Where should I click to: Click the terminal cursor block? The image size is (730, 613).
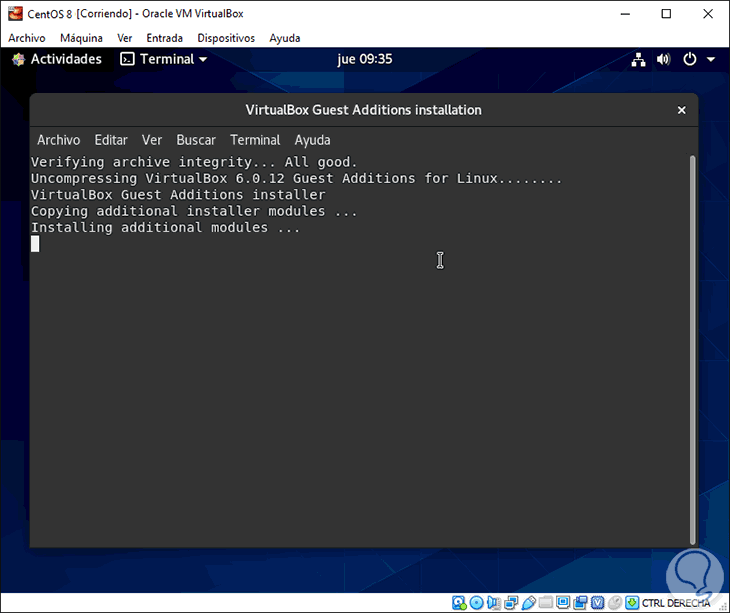pos(35,244)
